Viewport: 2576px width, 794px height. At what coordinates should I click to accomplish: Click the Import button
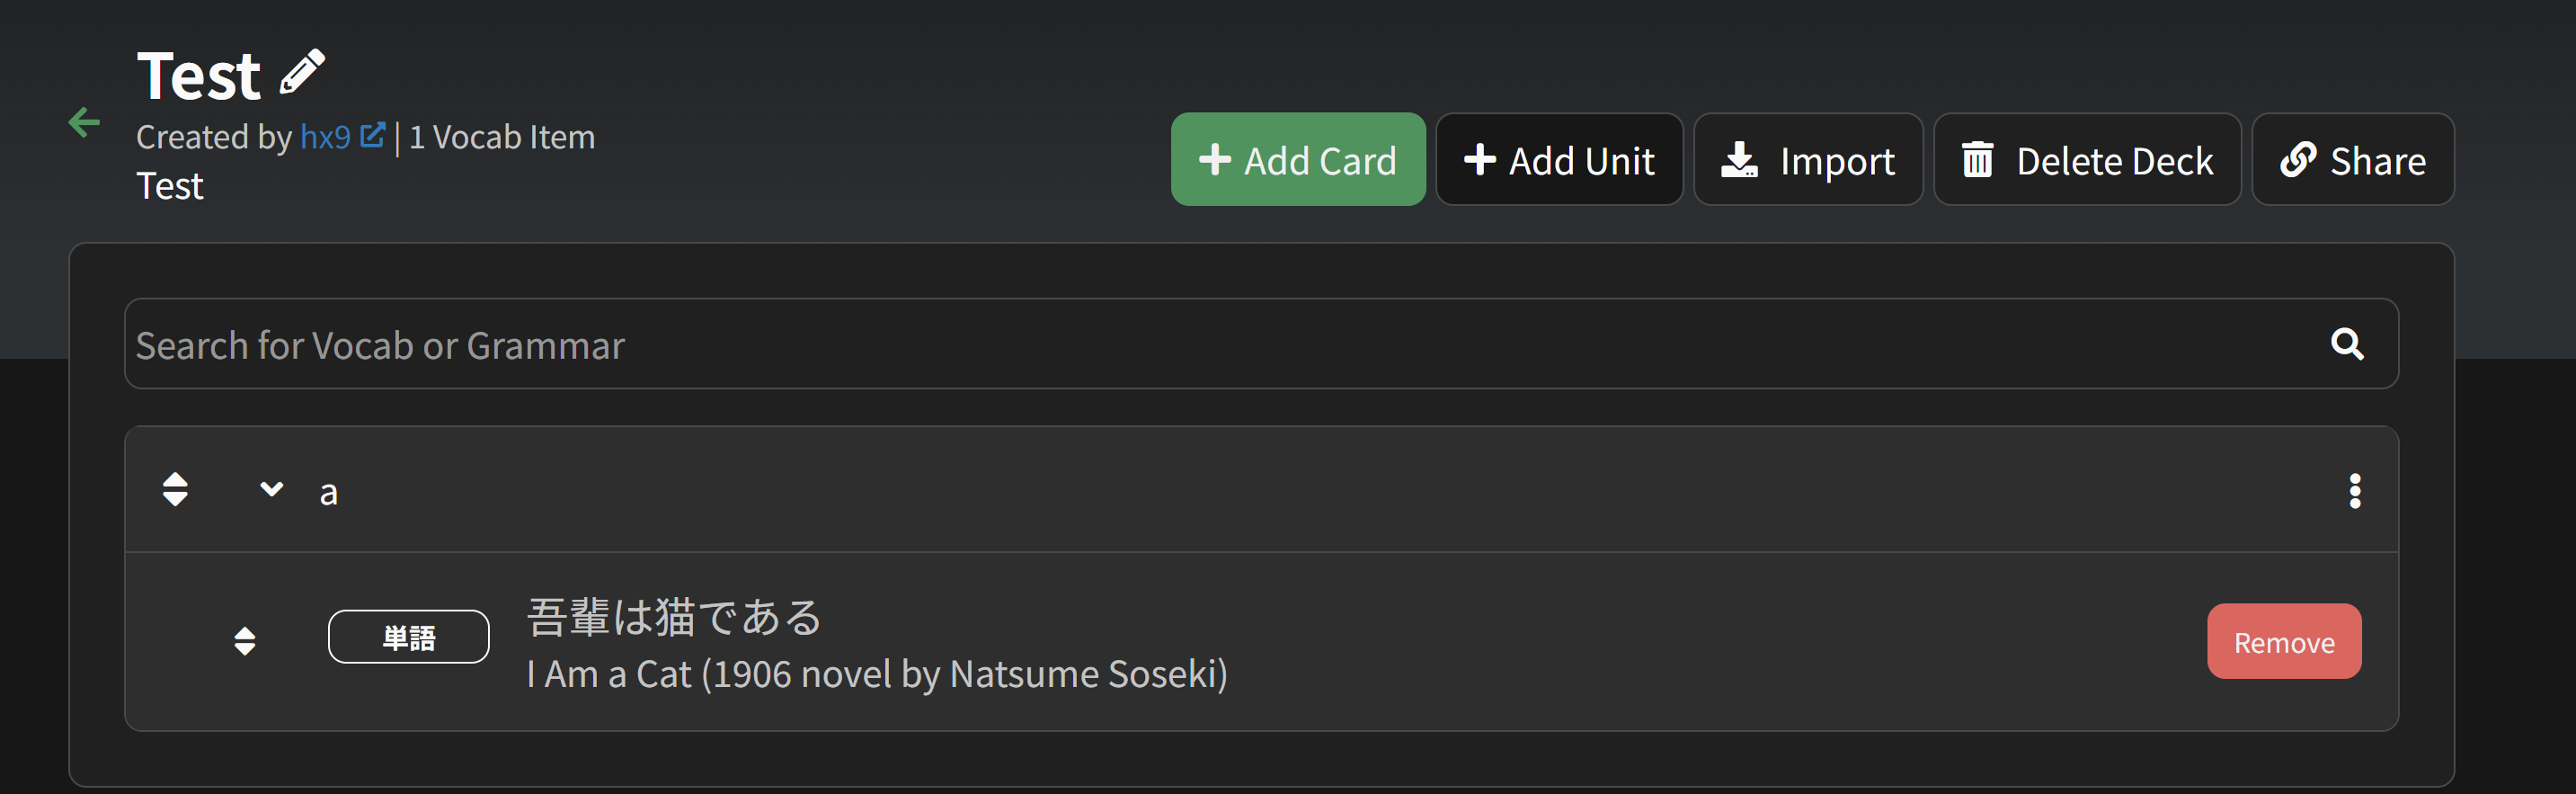(1807, 160)
